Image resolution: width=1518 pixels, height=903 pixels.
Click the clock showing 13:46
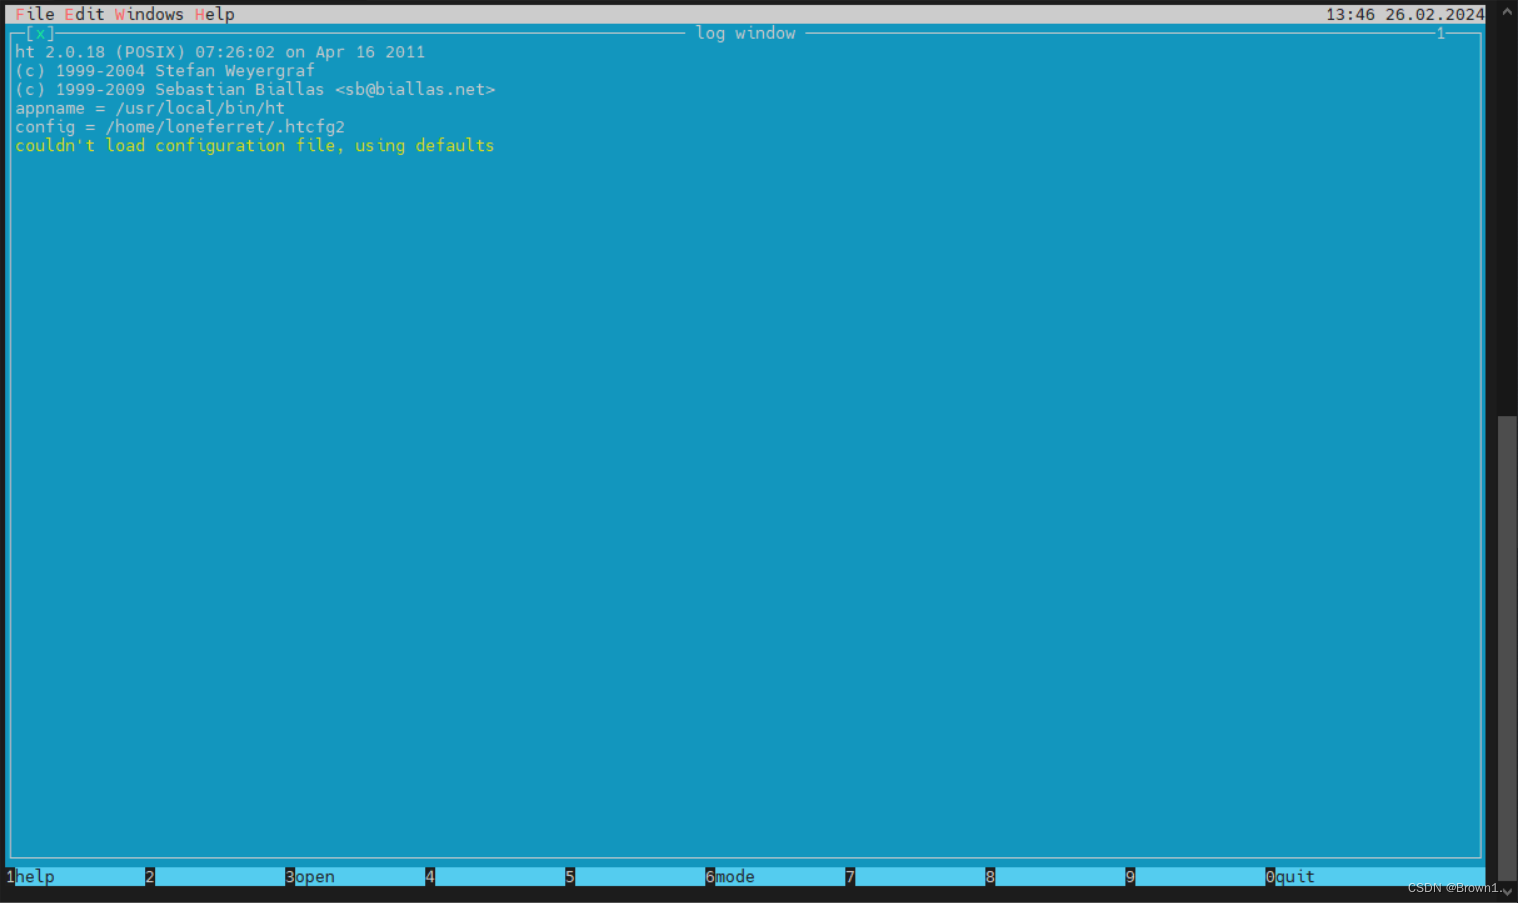tap(1353, 13)
